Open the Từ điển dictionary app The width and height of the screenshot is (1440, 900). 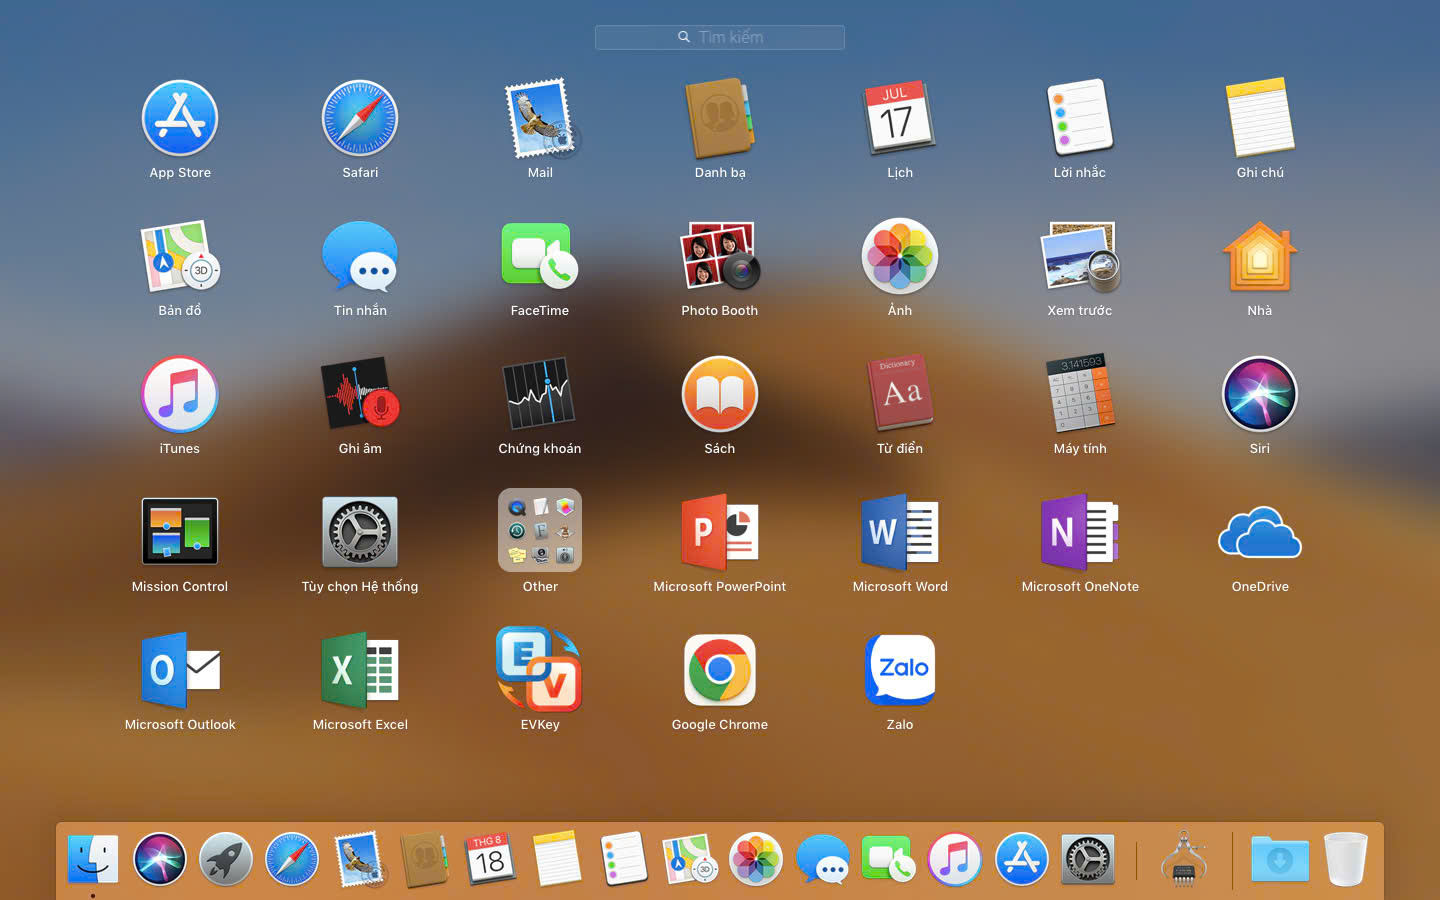[x=899, y=394]
